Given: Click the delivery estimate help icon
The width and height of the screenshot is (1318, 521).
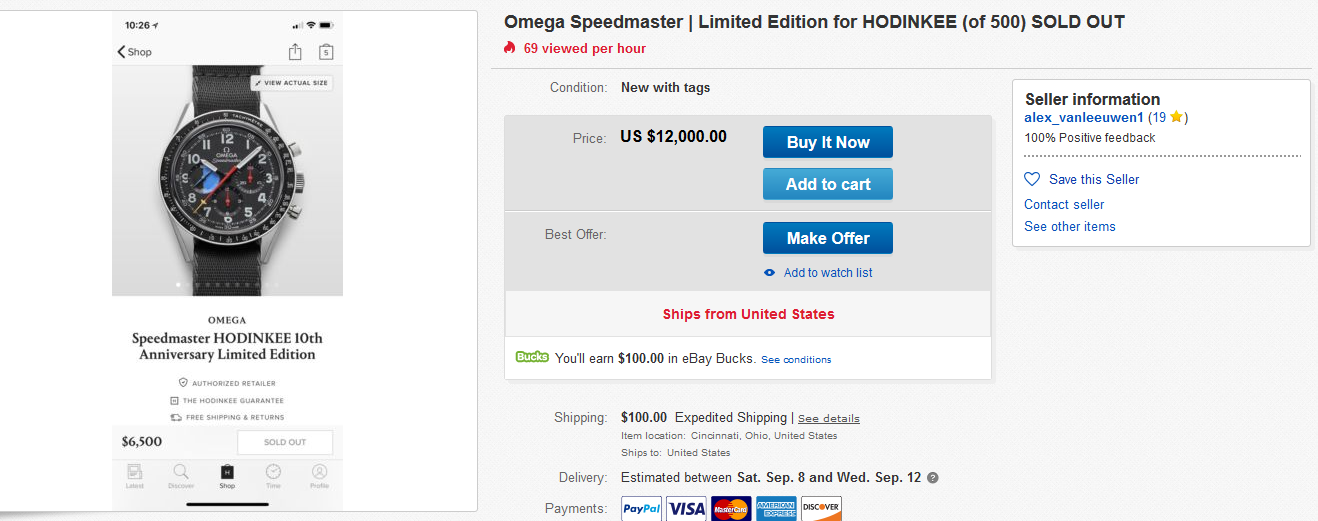Looking at the screenshot, I should 933,478.
